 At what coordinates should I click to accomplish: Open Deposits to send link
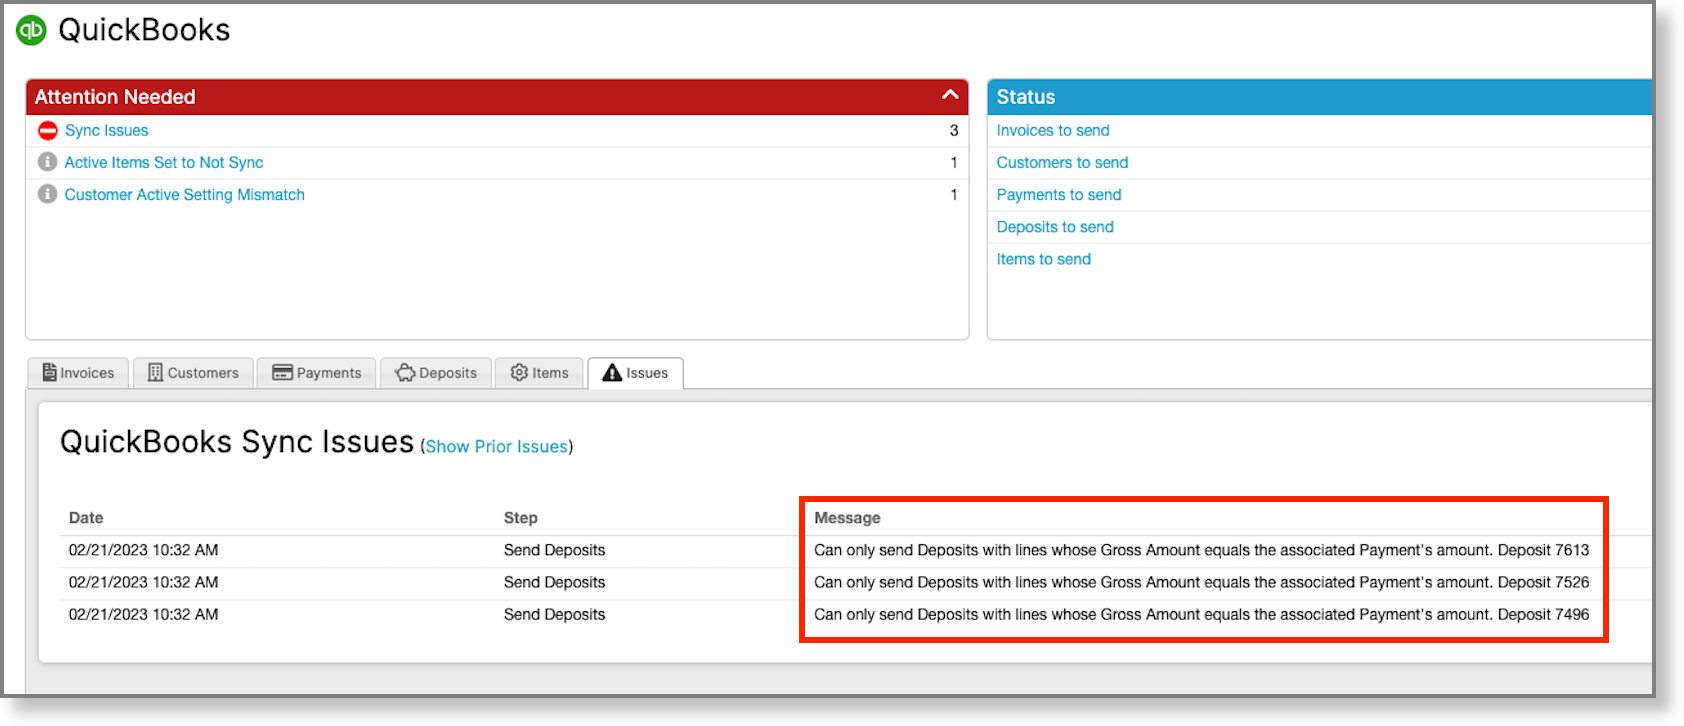[x=1055, y=227]
